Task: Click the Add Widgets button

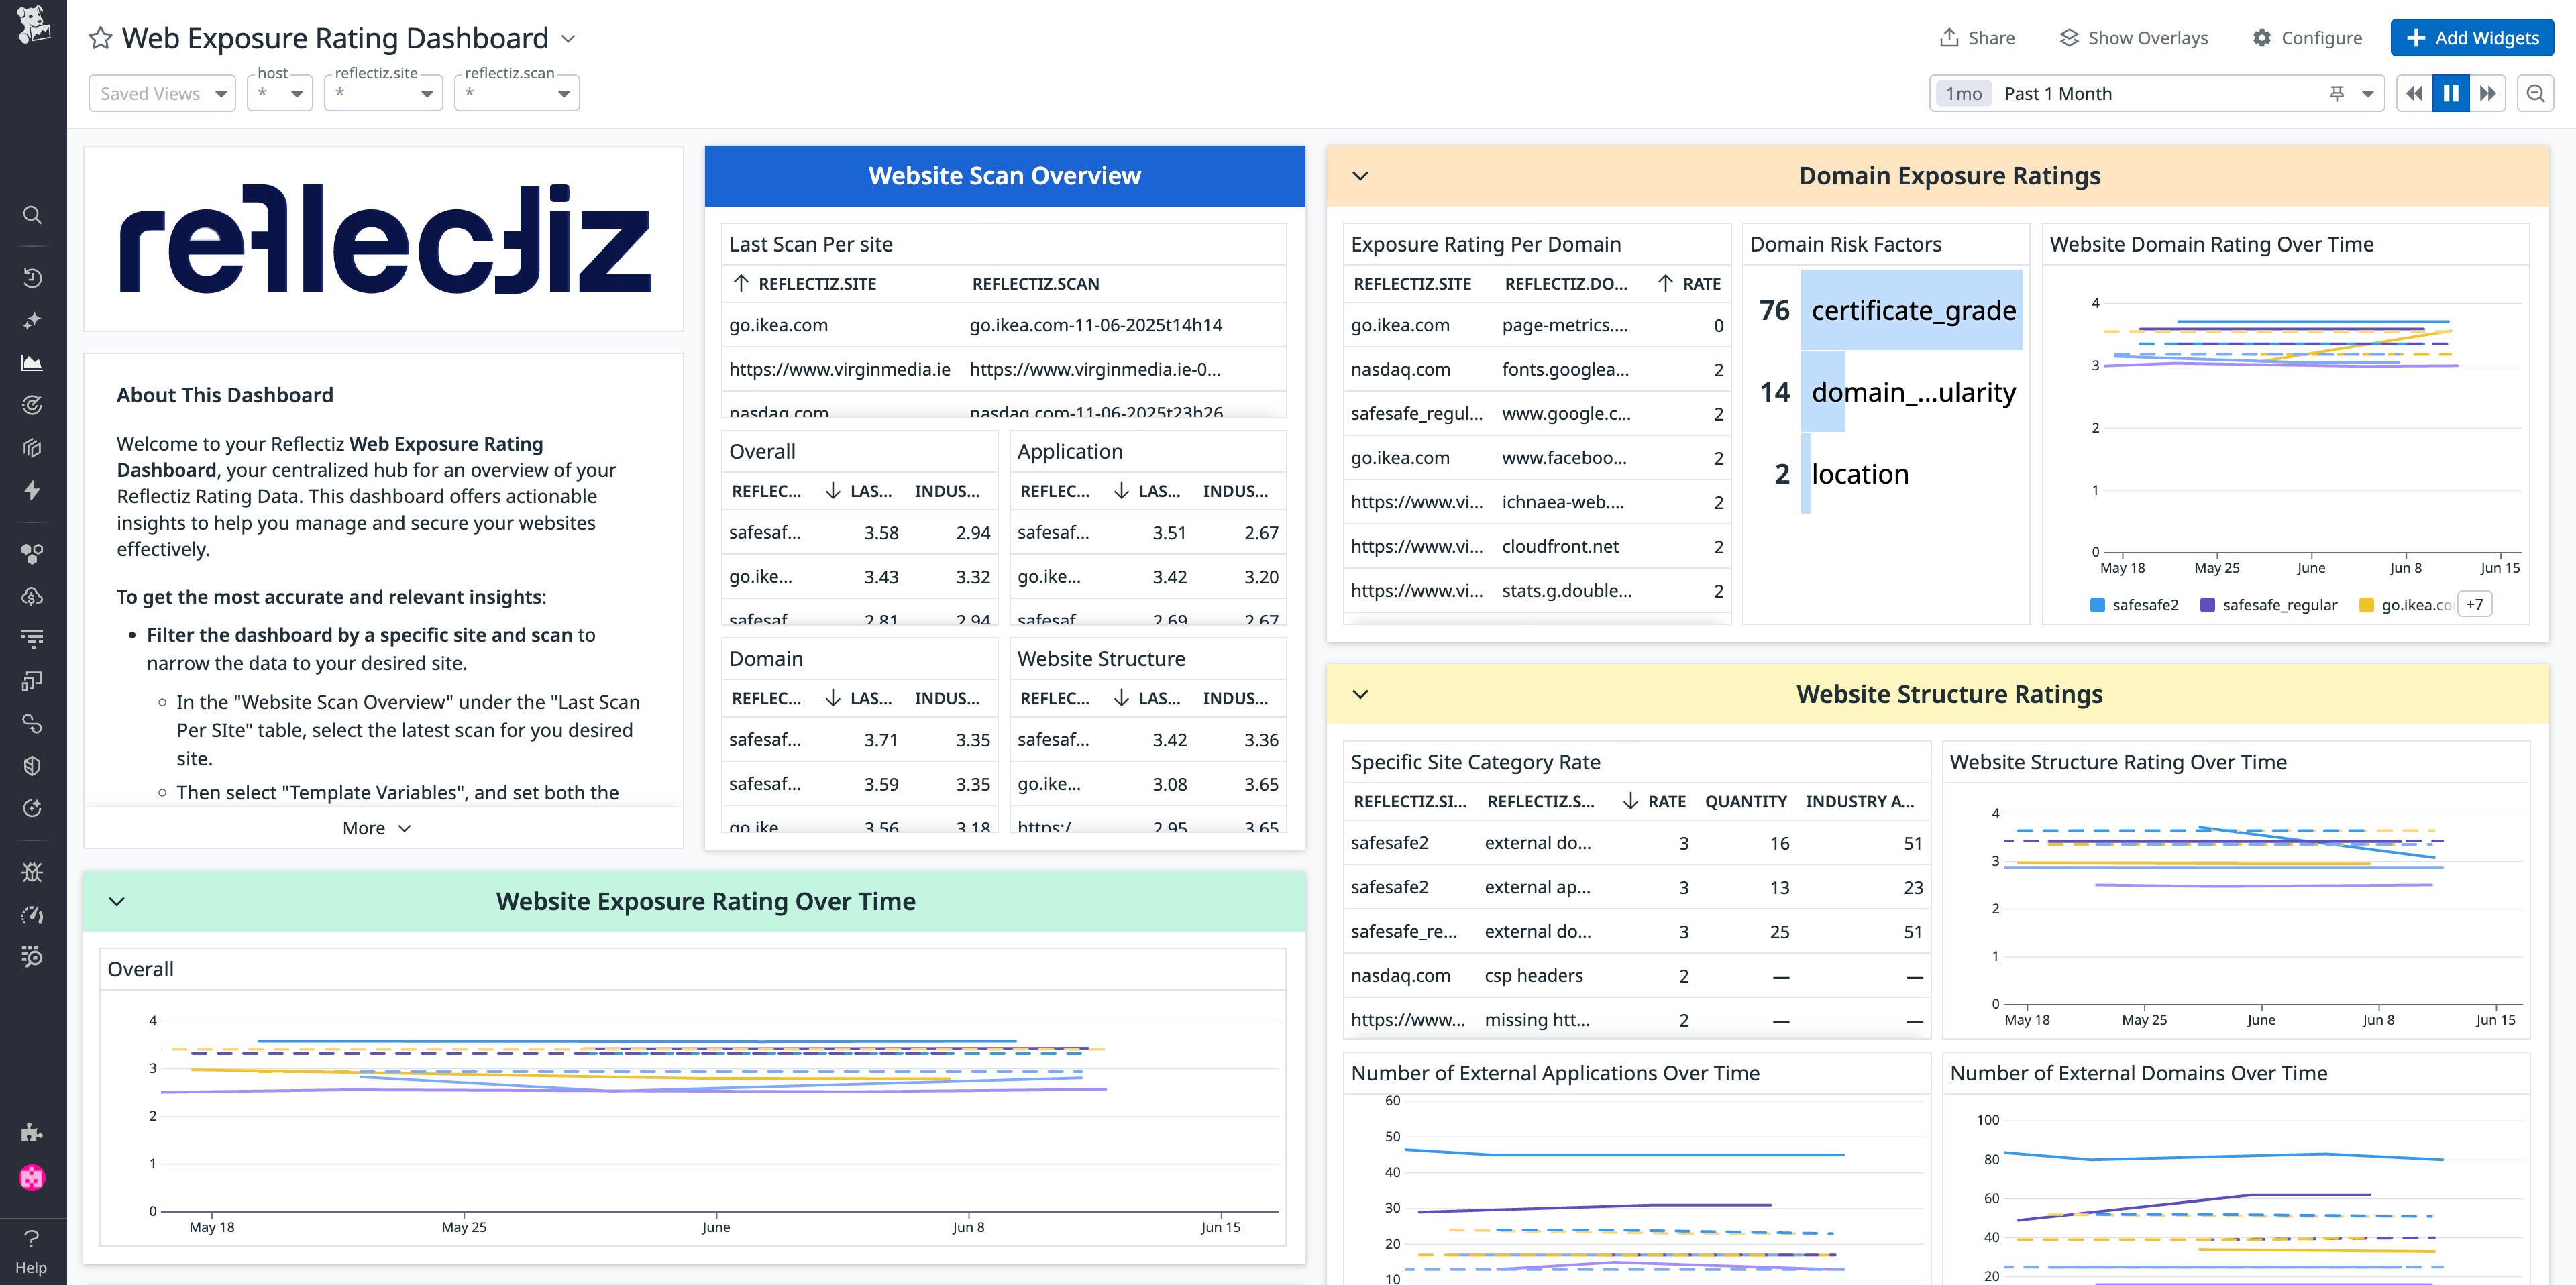Action: [x=2471, y=37]
